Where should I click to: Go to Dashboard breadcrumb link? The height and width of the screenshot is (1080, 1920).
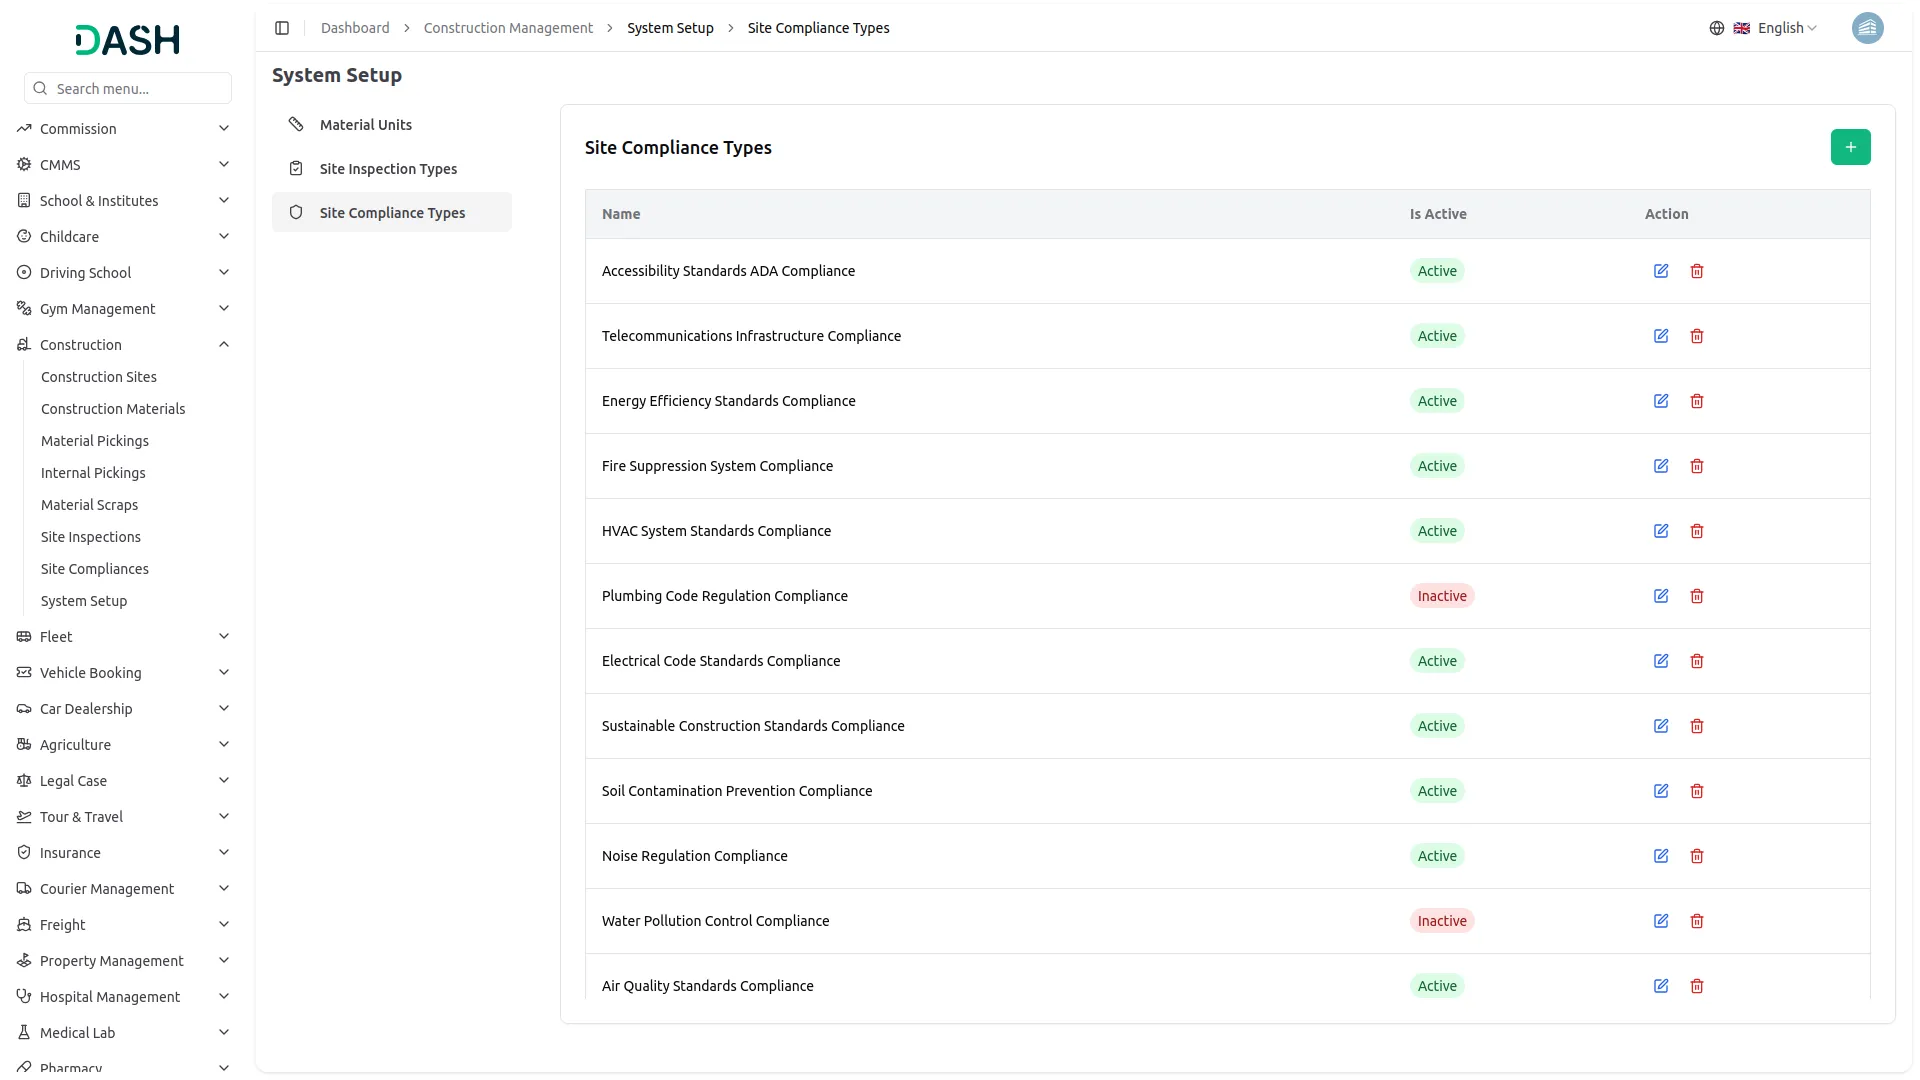(x=355, y=28)
